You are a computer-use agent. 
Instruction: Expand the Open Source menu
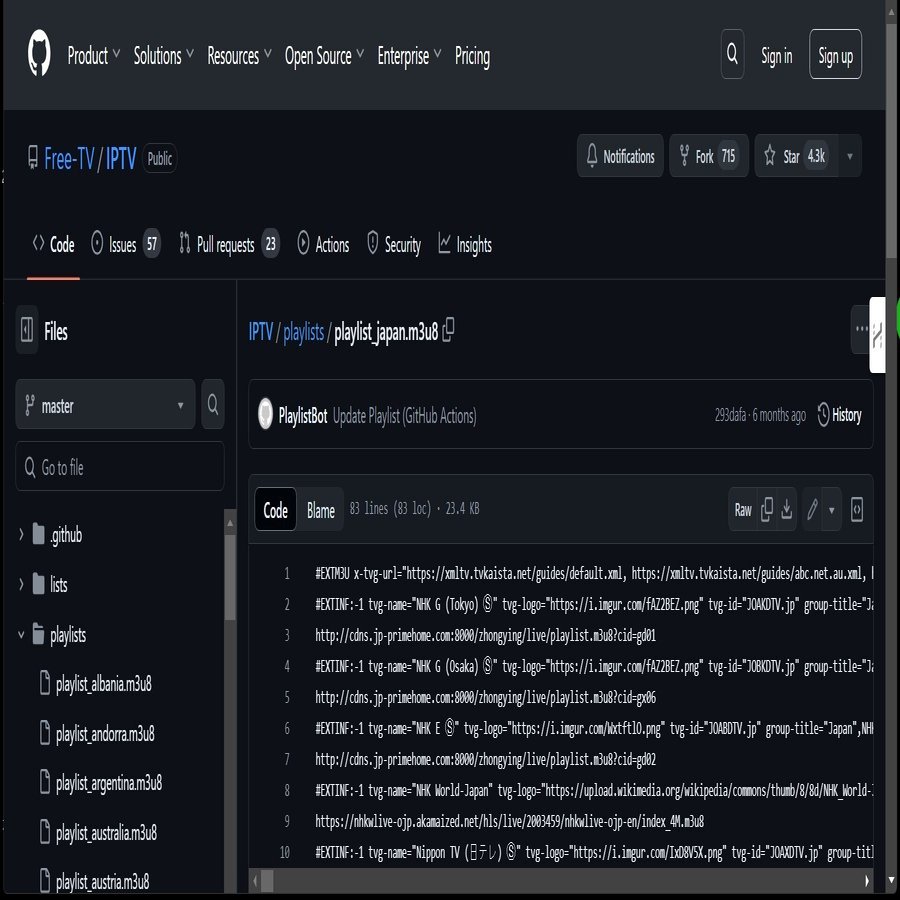[324, 56]
